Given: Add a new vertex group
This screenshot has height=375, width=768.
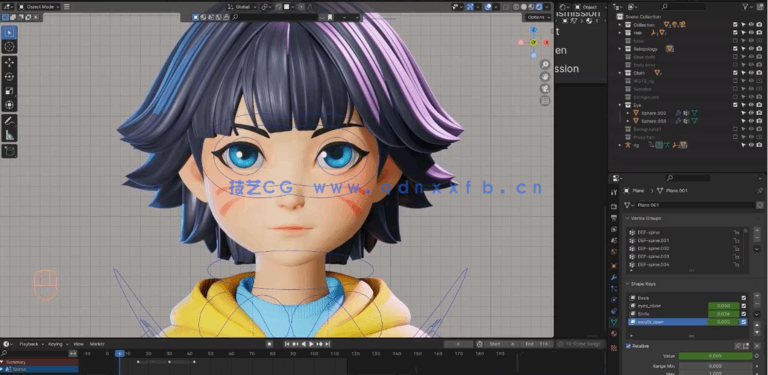Looking at the screenshot, I should coord(757,231).
